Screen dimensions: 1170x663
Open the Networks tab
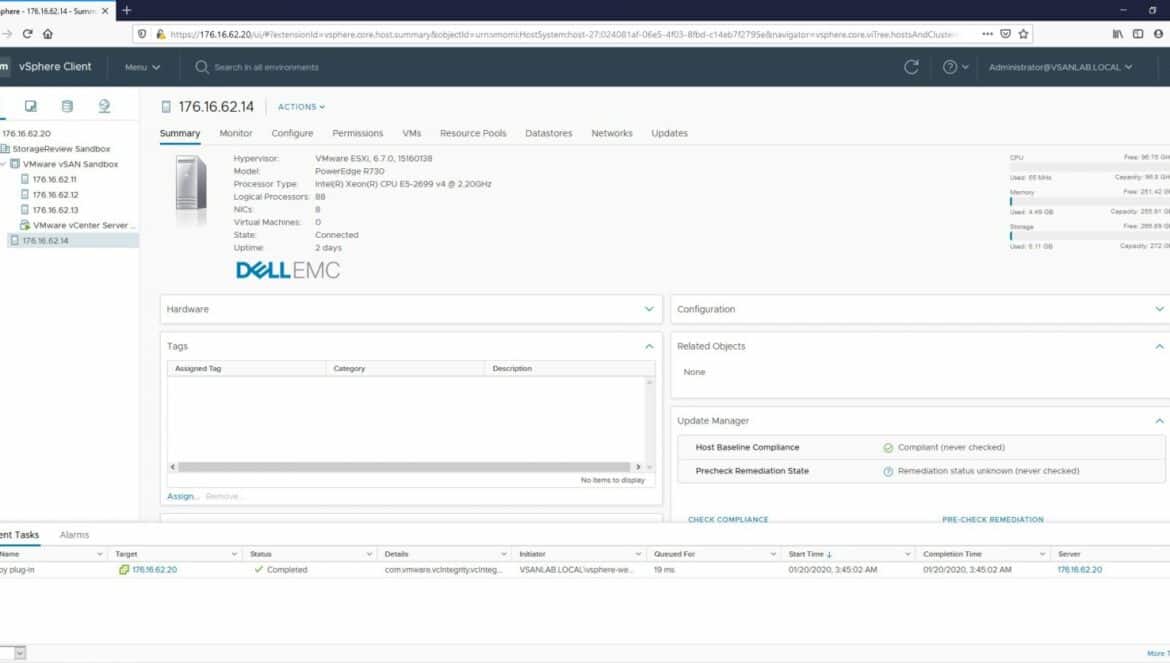(612, 133)
